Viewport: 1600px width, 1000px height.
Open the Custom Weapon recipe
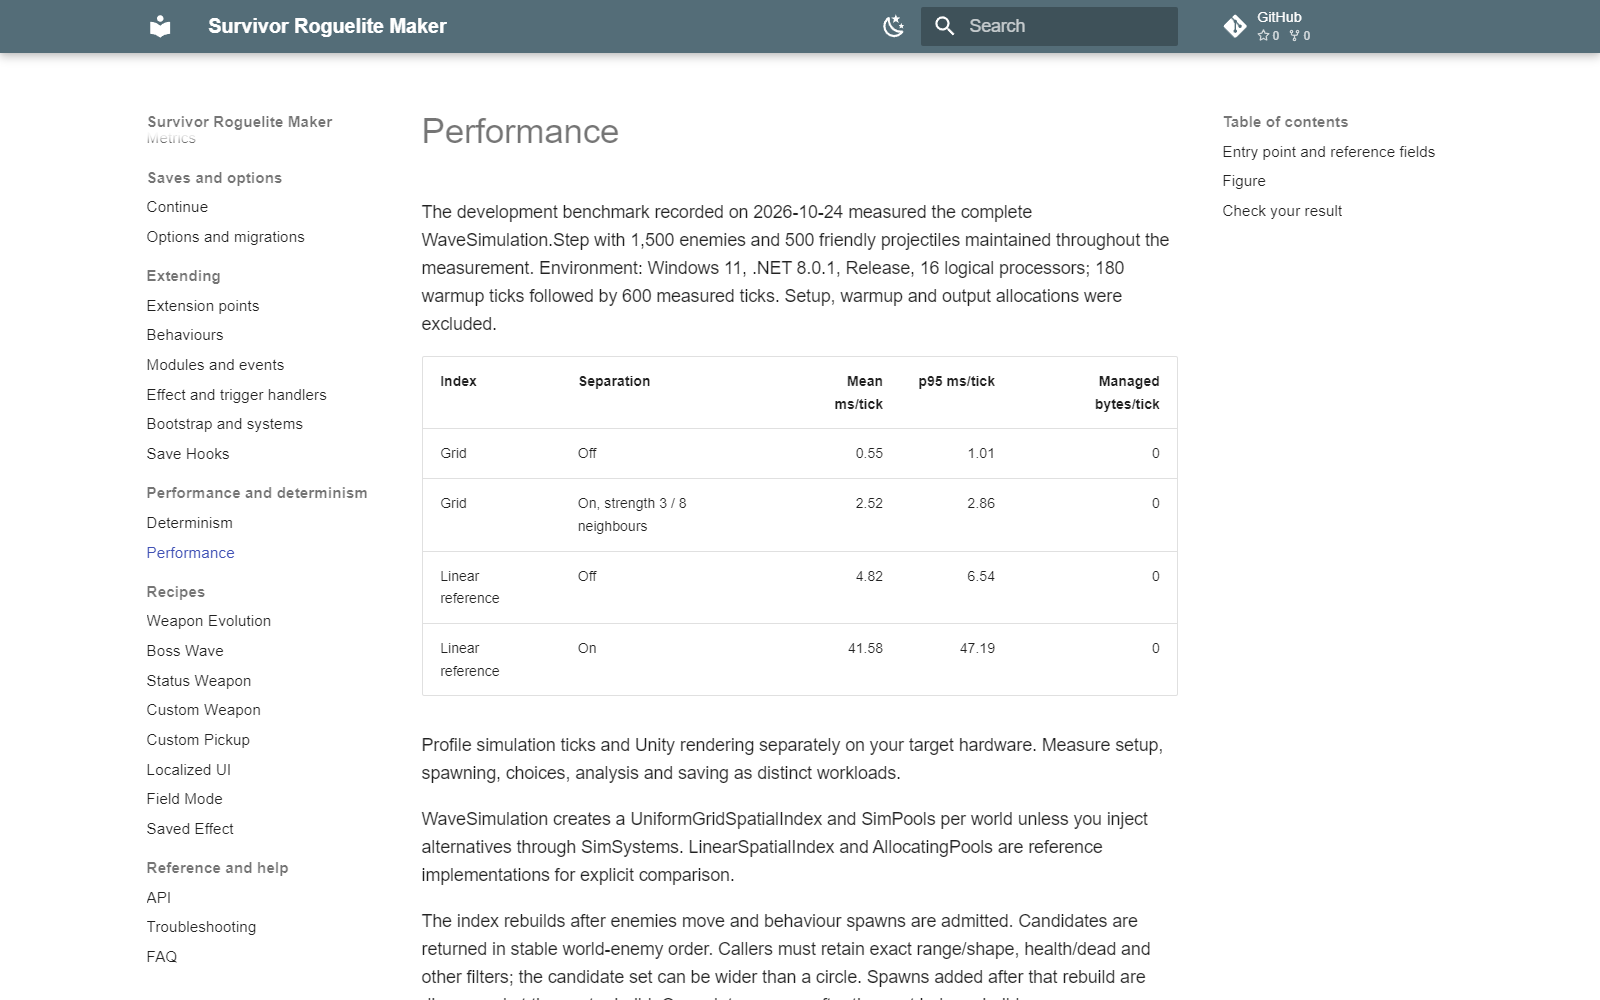click(x=203, y=710)
